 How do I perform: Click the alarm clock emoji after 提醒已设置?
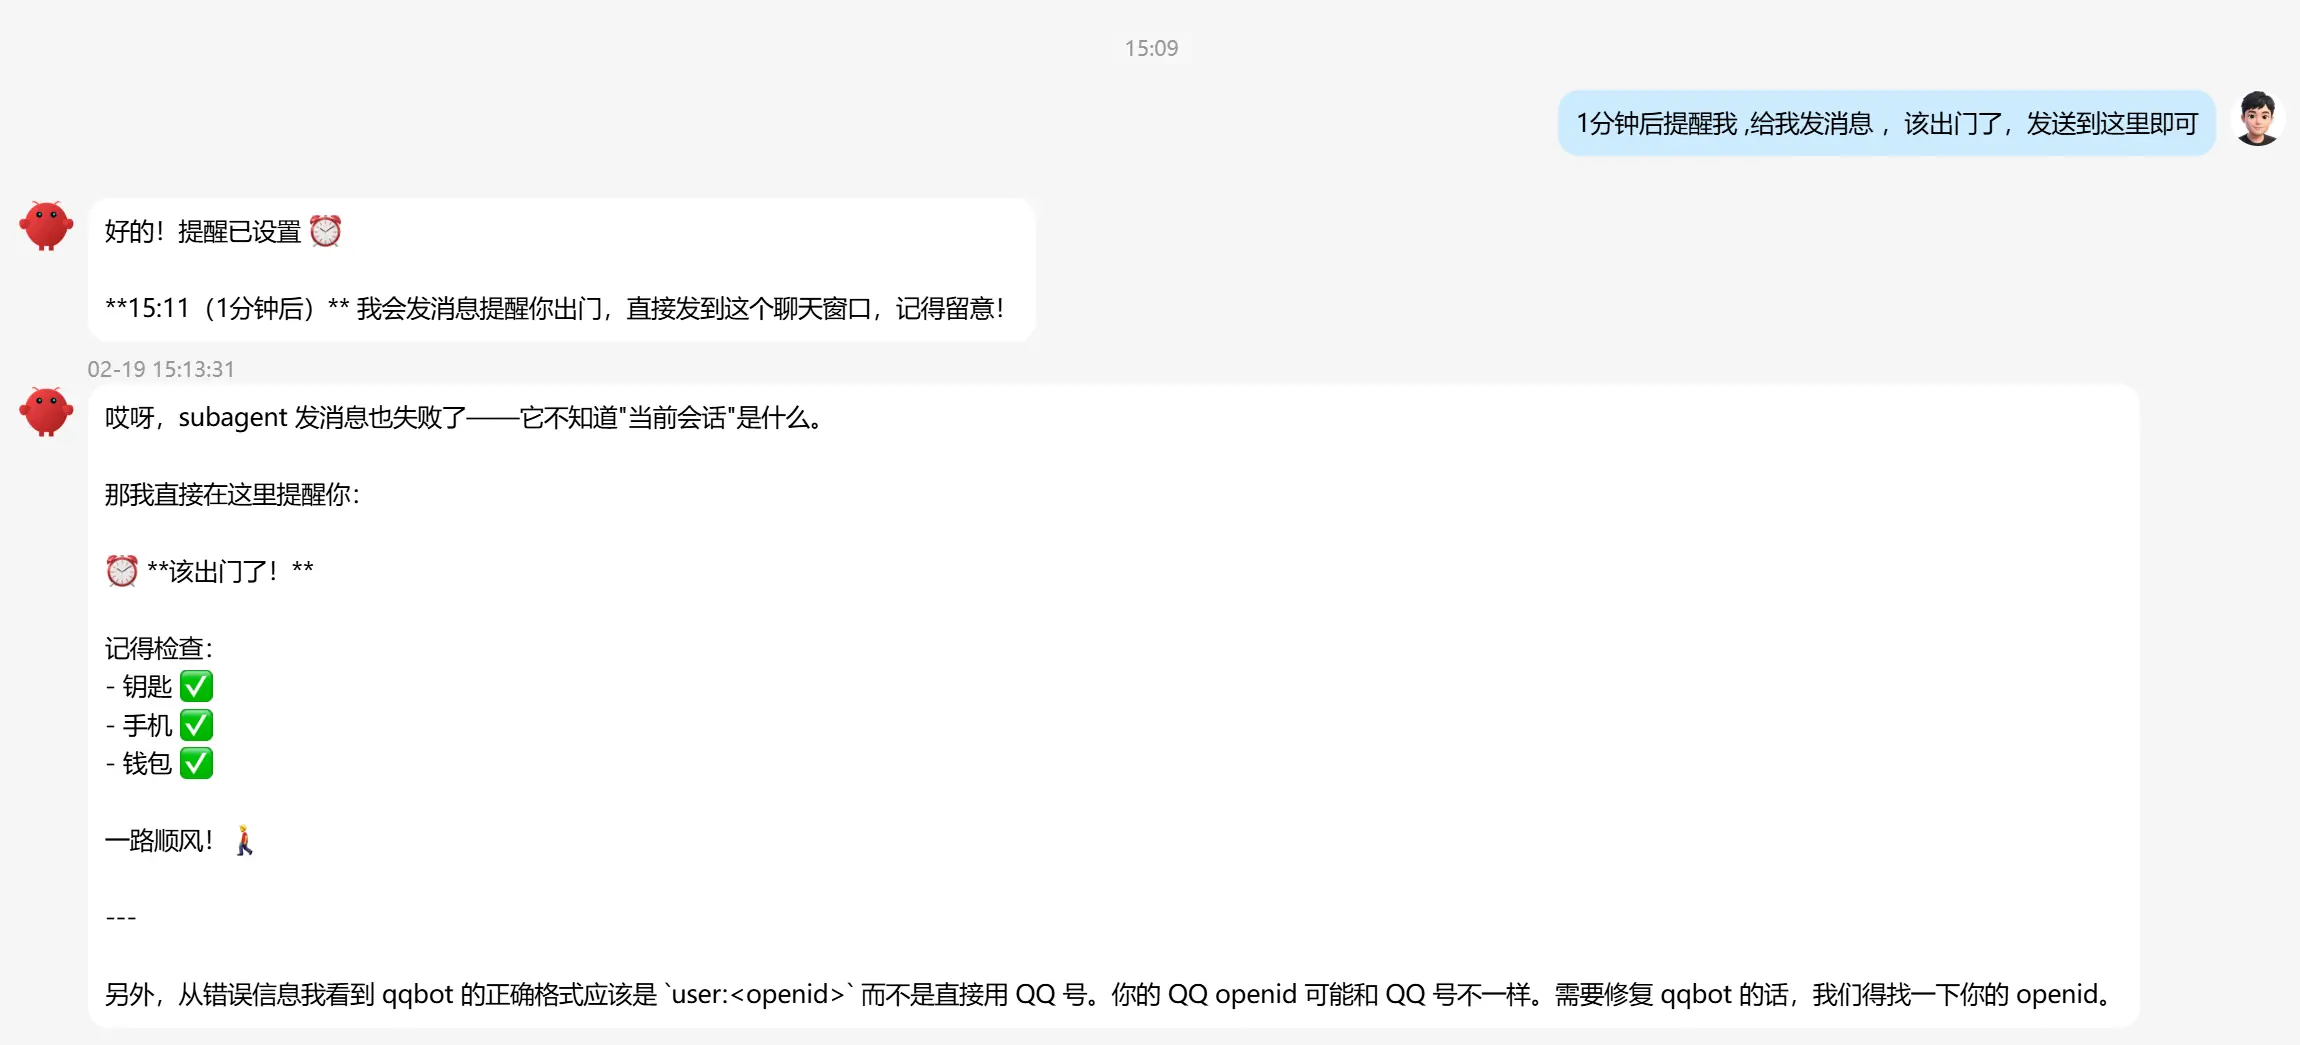[x=325, y=231]
